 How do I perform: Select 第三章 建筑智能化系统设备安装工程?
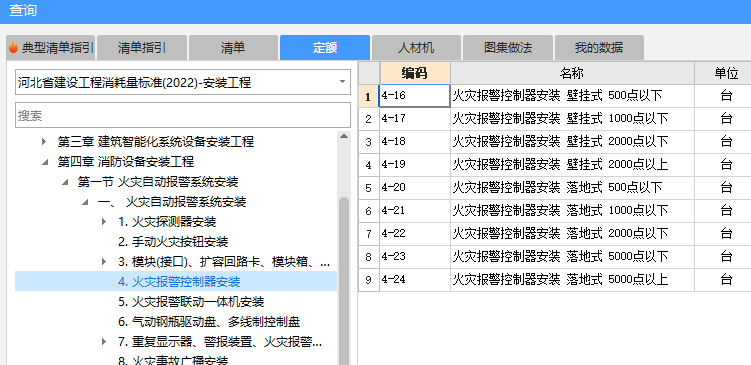[x=156, y=142]
